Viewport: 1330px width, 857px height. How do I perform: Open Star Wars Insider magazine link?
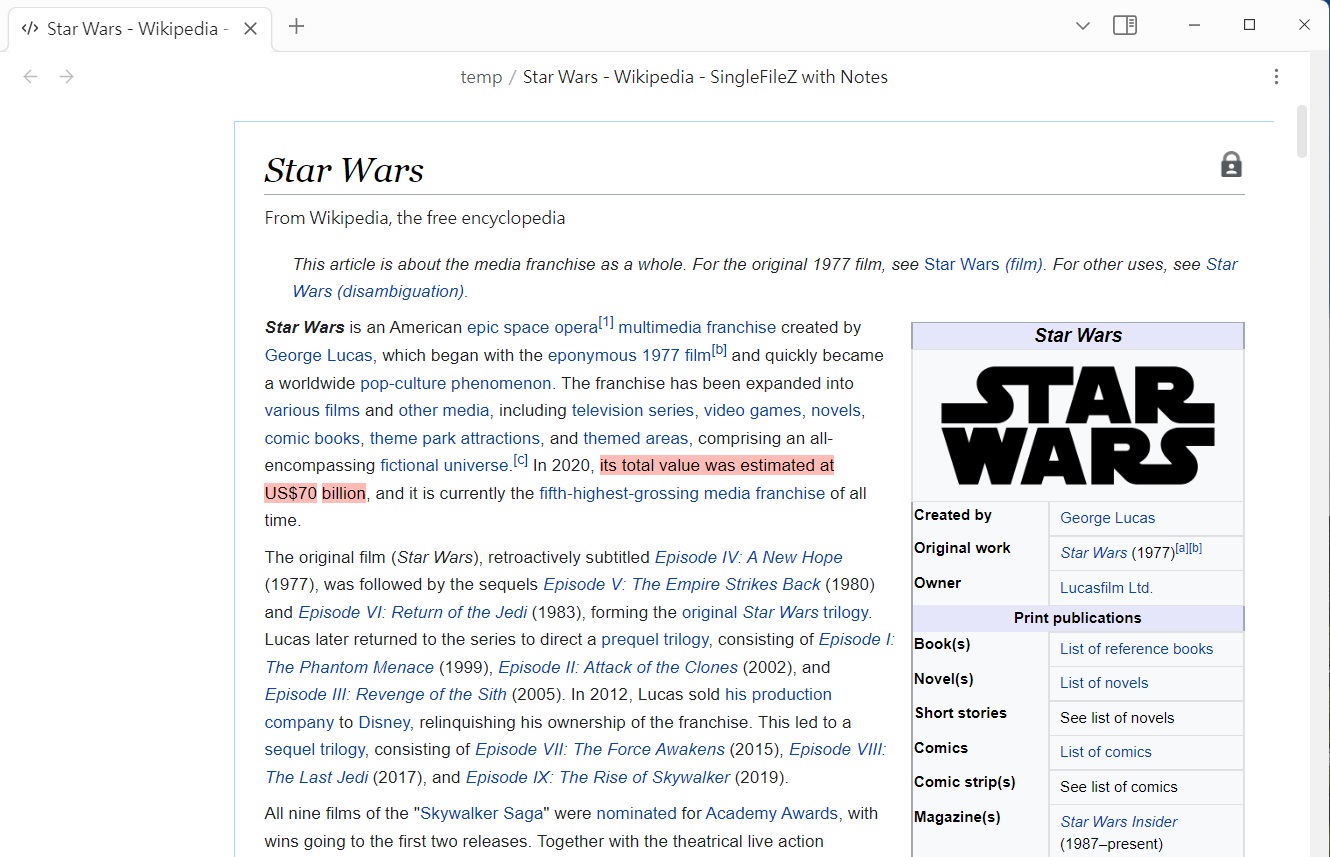(1119, 822)
